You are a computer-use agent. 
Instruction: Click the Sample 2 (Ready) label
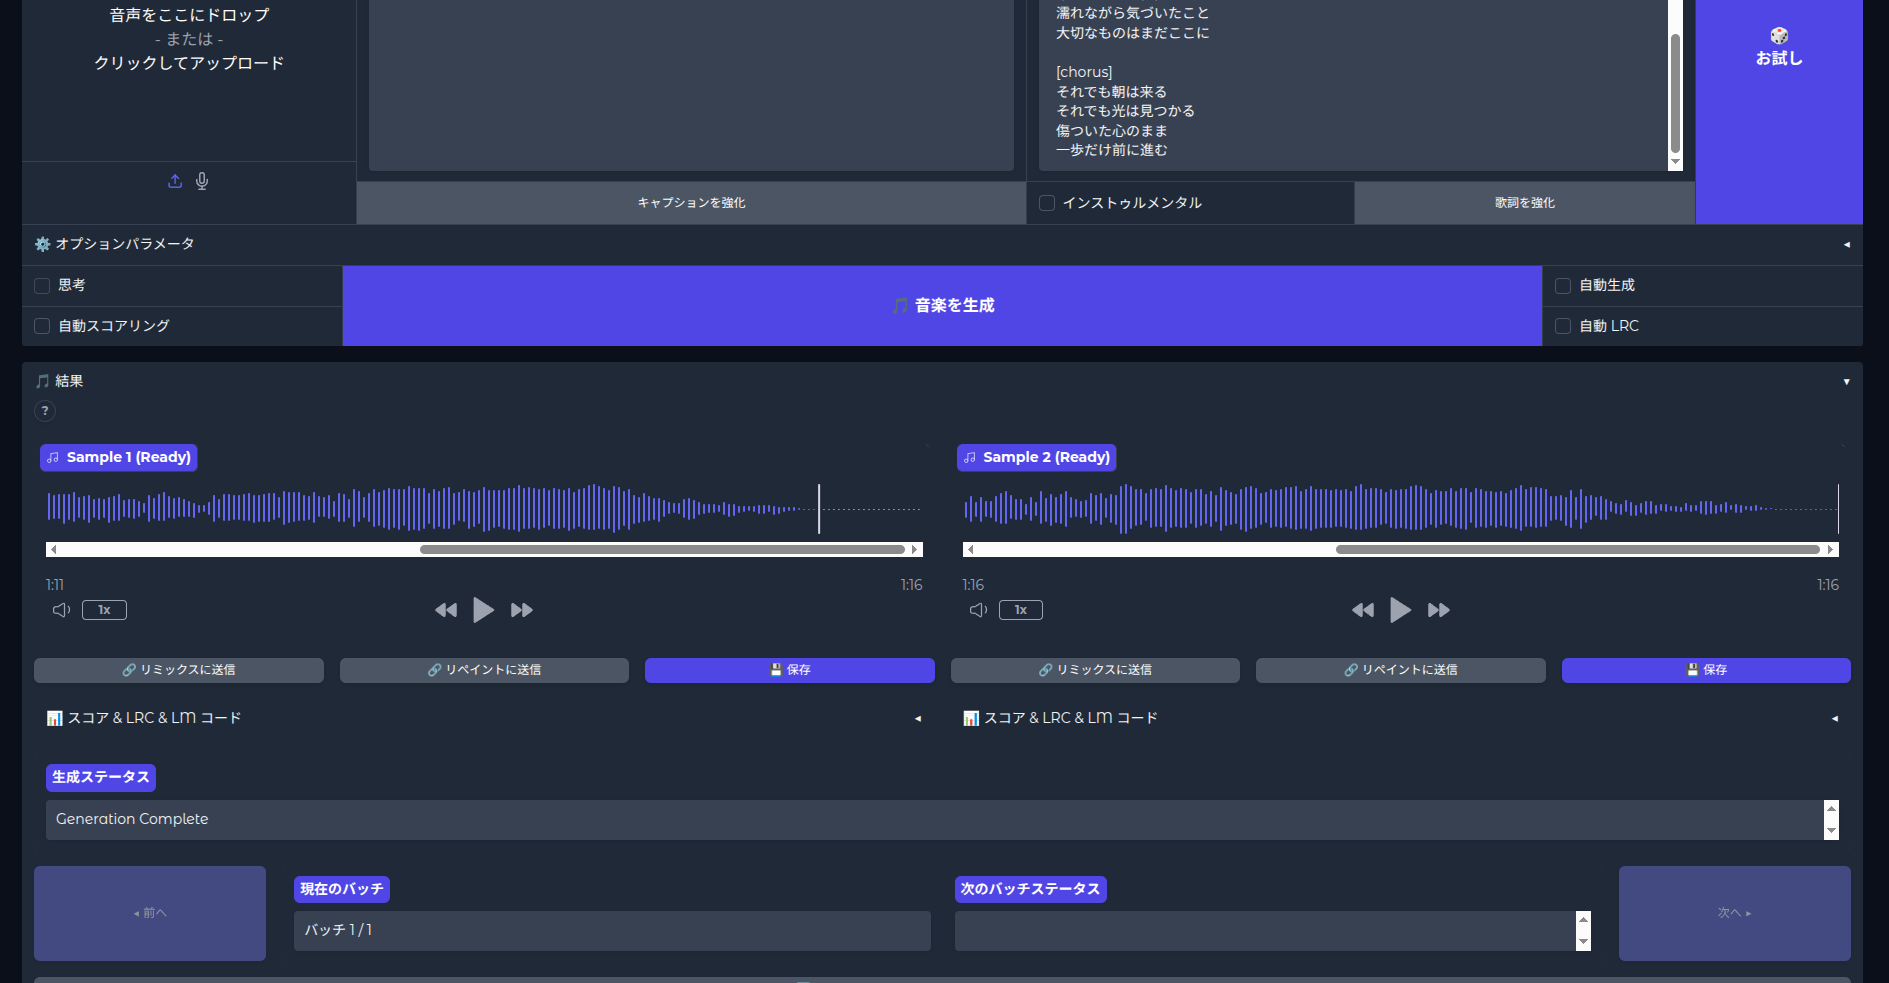pos(1036,457)
